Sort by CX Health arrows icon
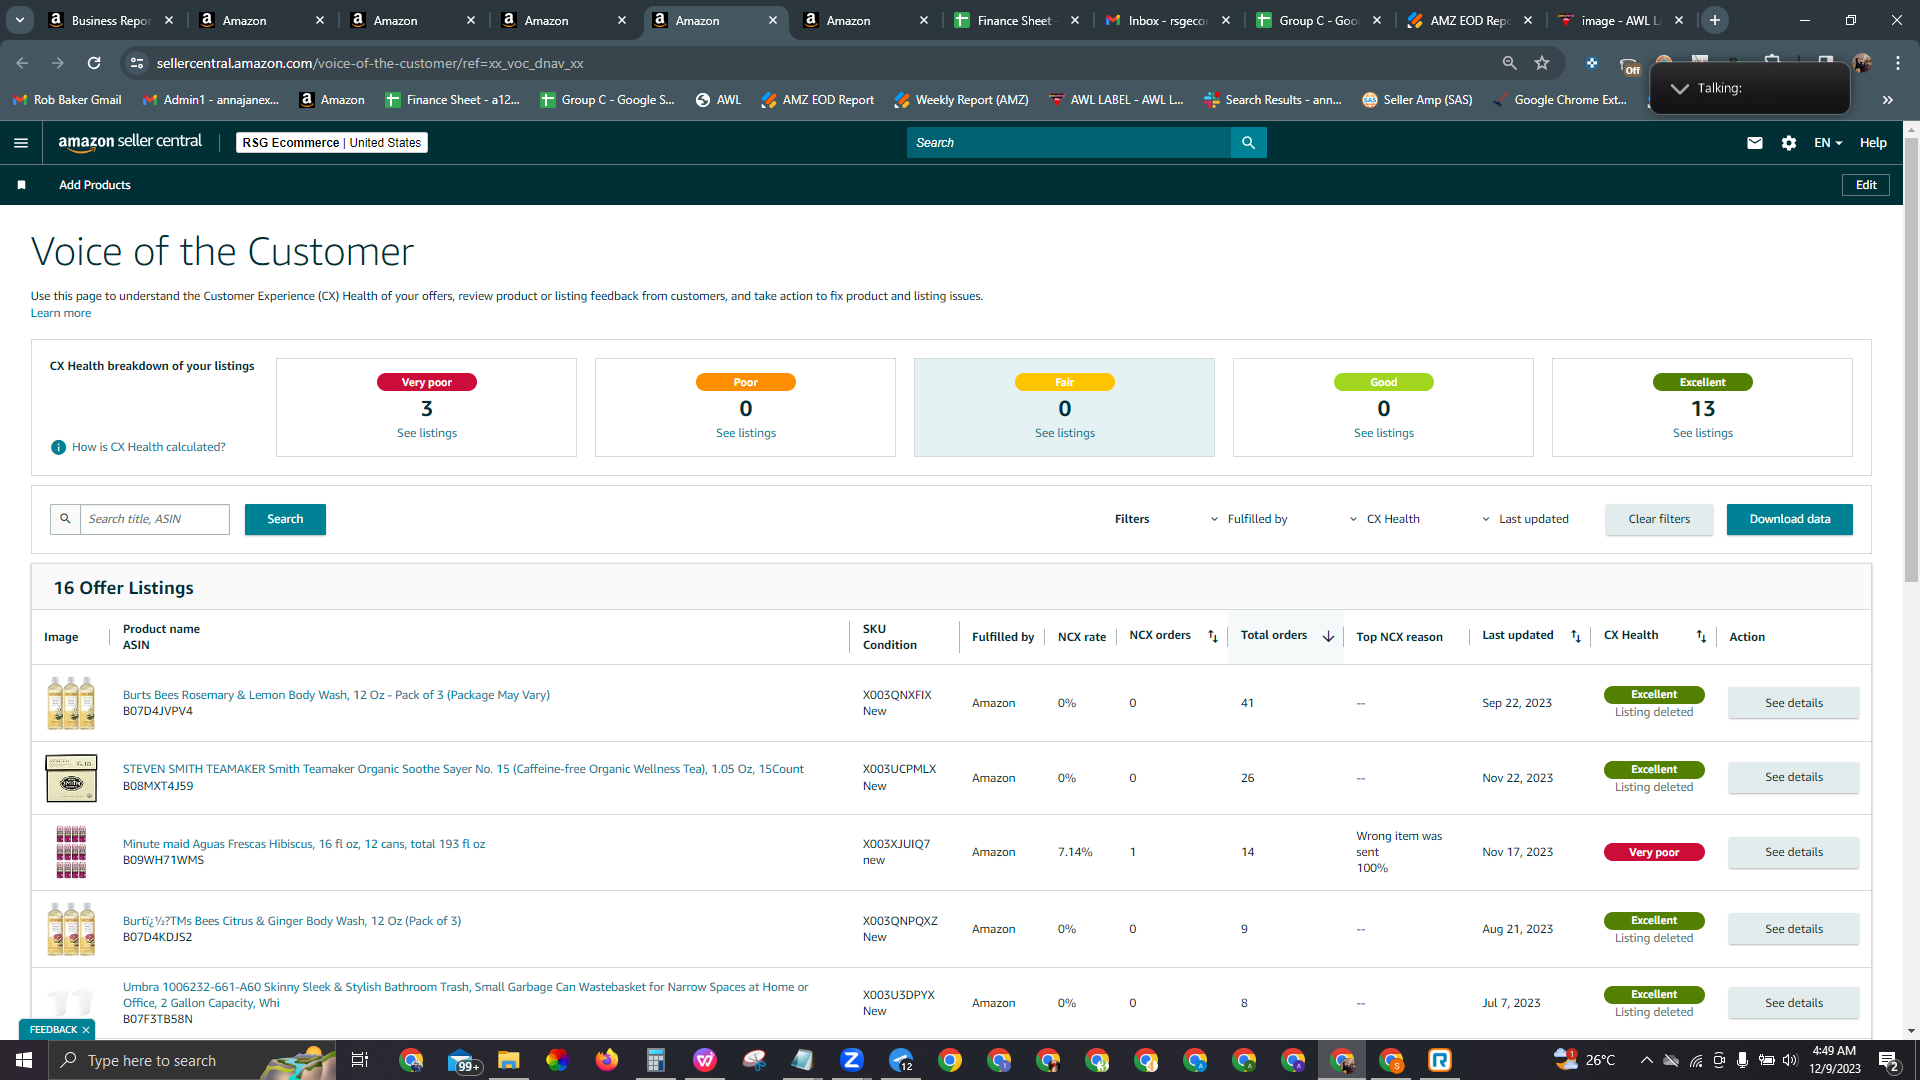This screenshot has height=1080, width=1920. coord(1701,636)
